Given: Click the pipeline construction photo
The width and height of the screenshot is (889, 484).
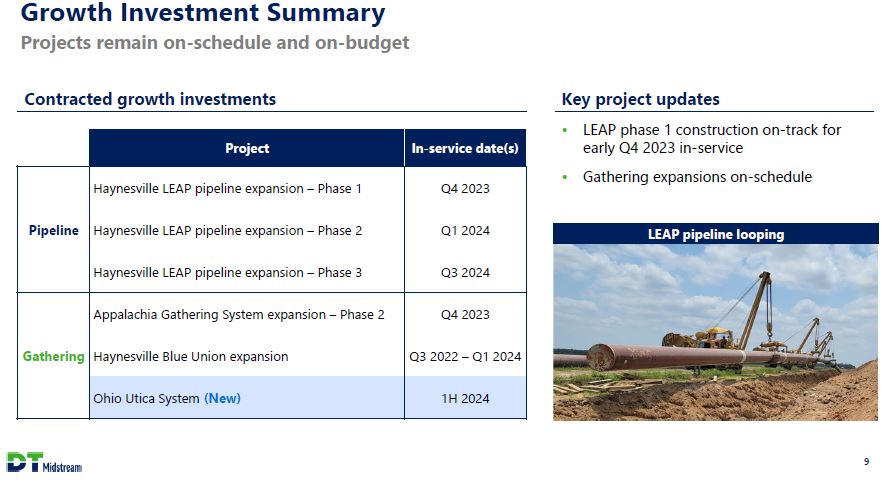Looking at the screenshot, I should pyautogui.click(x=715, y=332).
